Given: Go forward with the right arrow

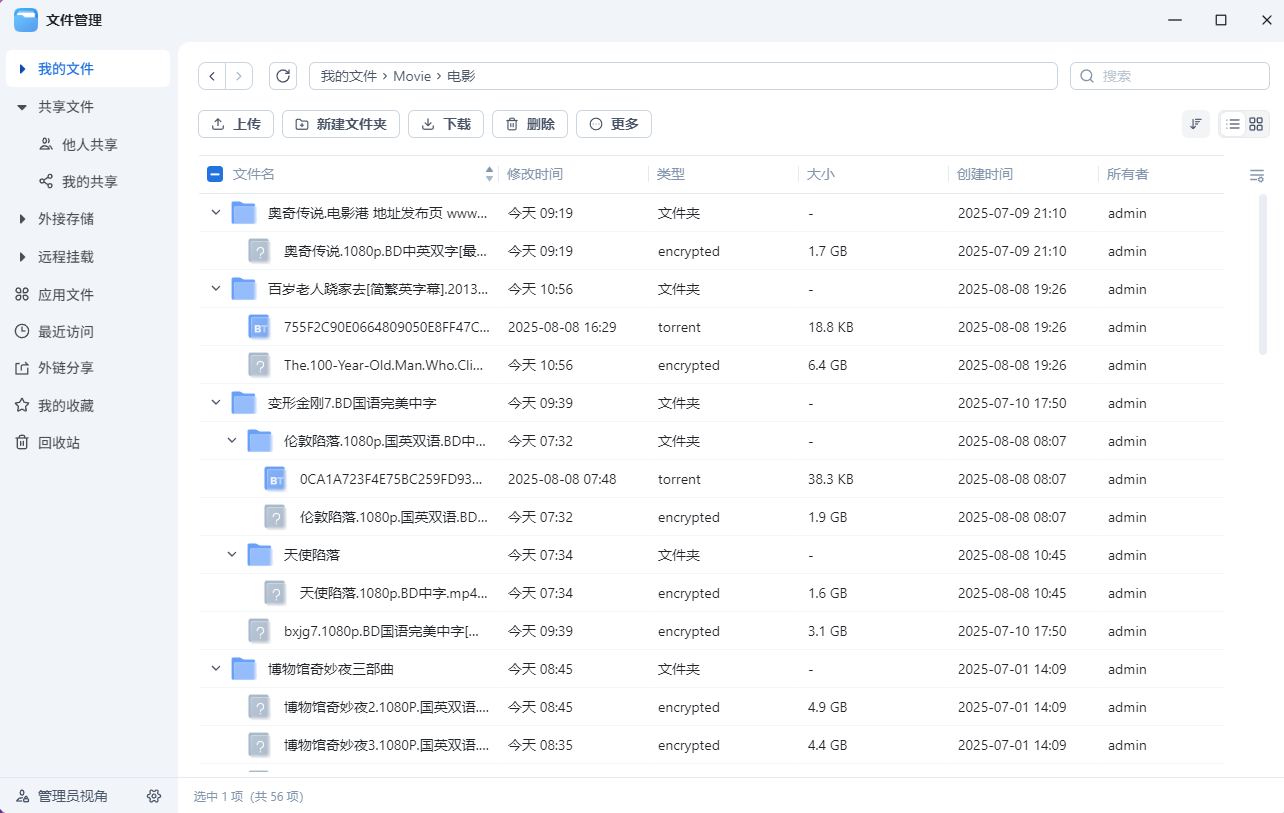Looking at the screenshot, I should click(239, 76).
